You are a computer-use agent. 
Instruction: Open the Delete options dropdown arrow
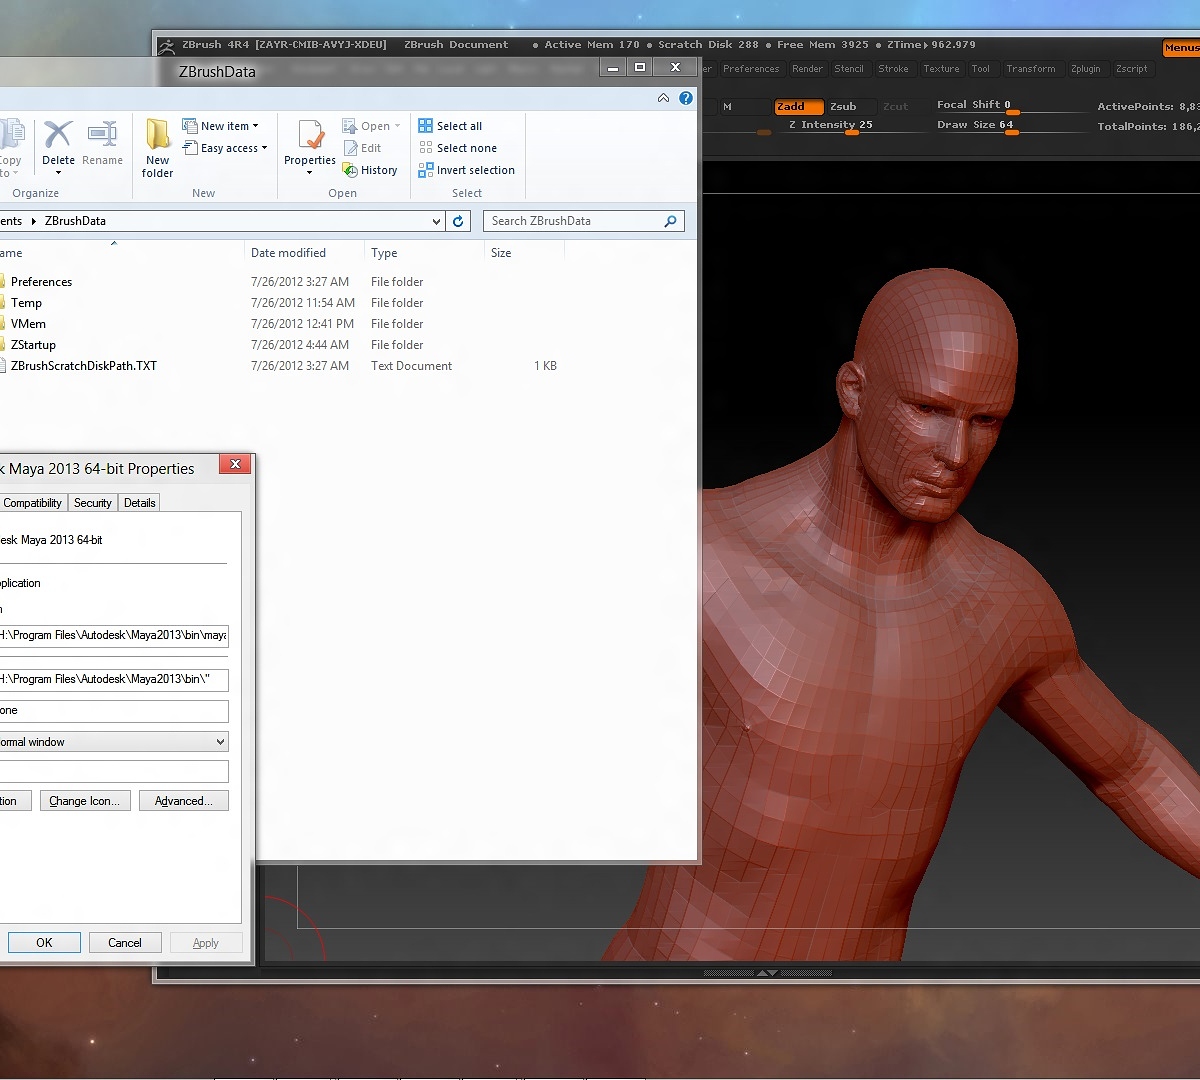[x=58, y=173]
